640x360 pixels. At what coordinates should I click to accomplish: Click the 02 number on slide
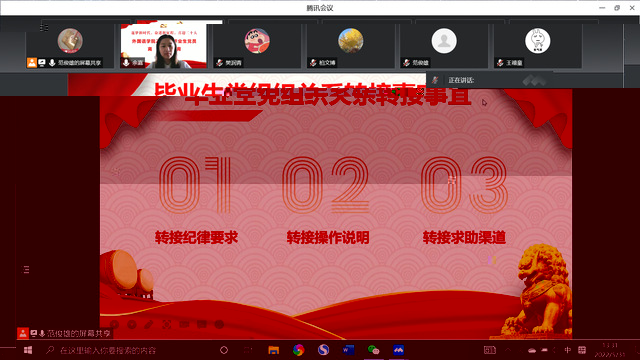pos(325,185)
